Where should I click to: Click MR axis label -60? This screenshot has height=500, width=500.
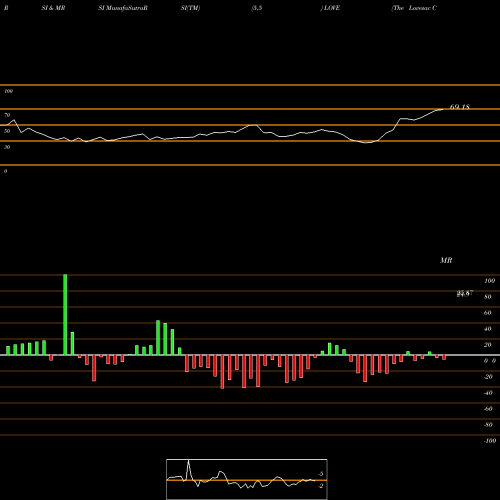tap(488, 409)
